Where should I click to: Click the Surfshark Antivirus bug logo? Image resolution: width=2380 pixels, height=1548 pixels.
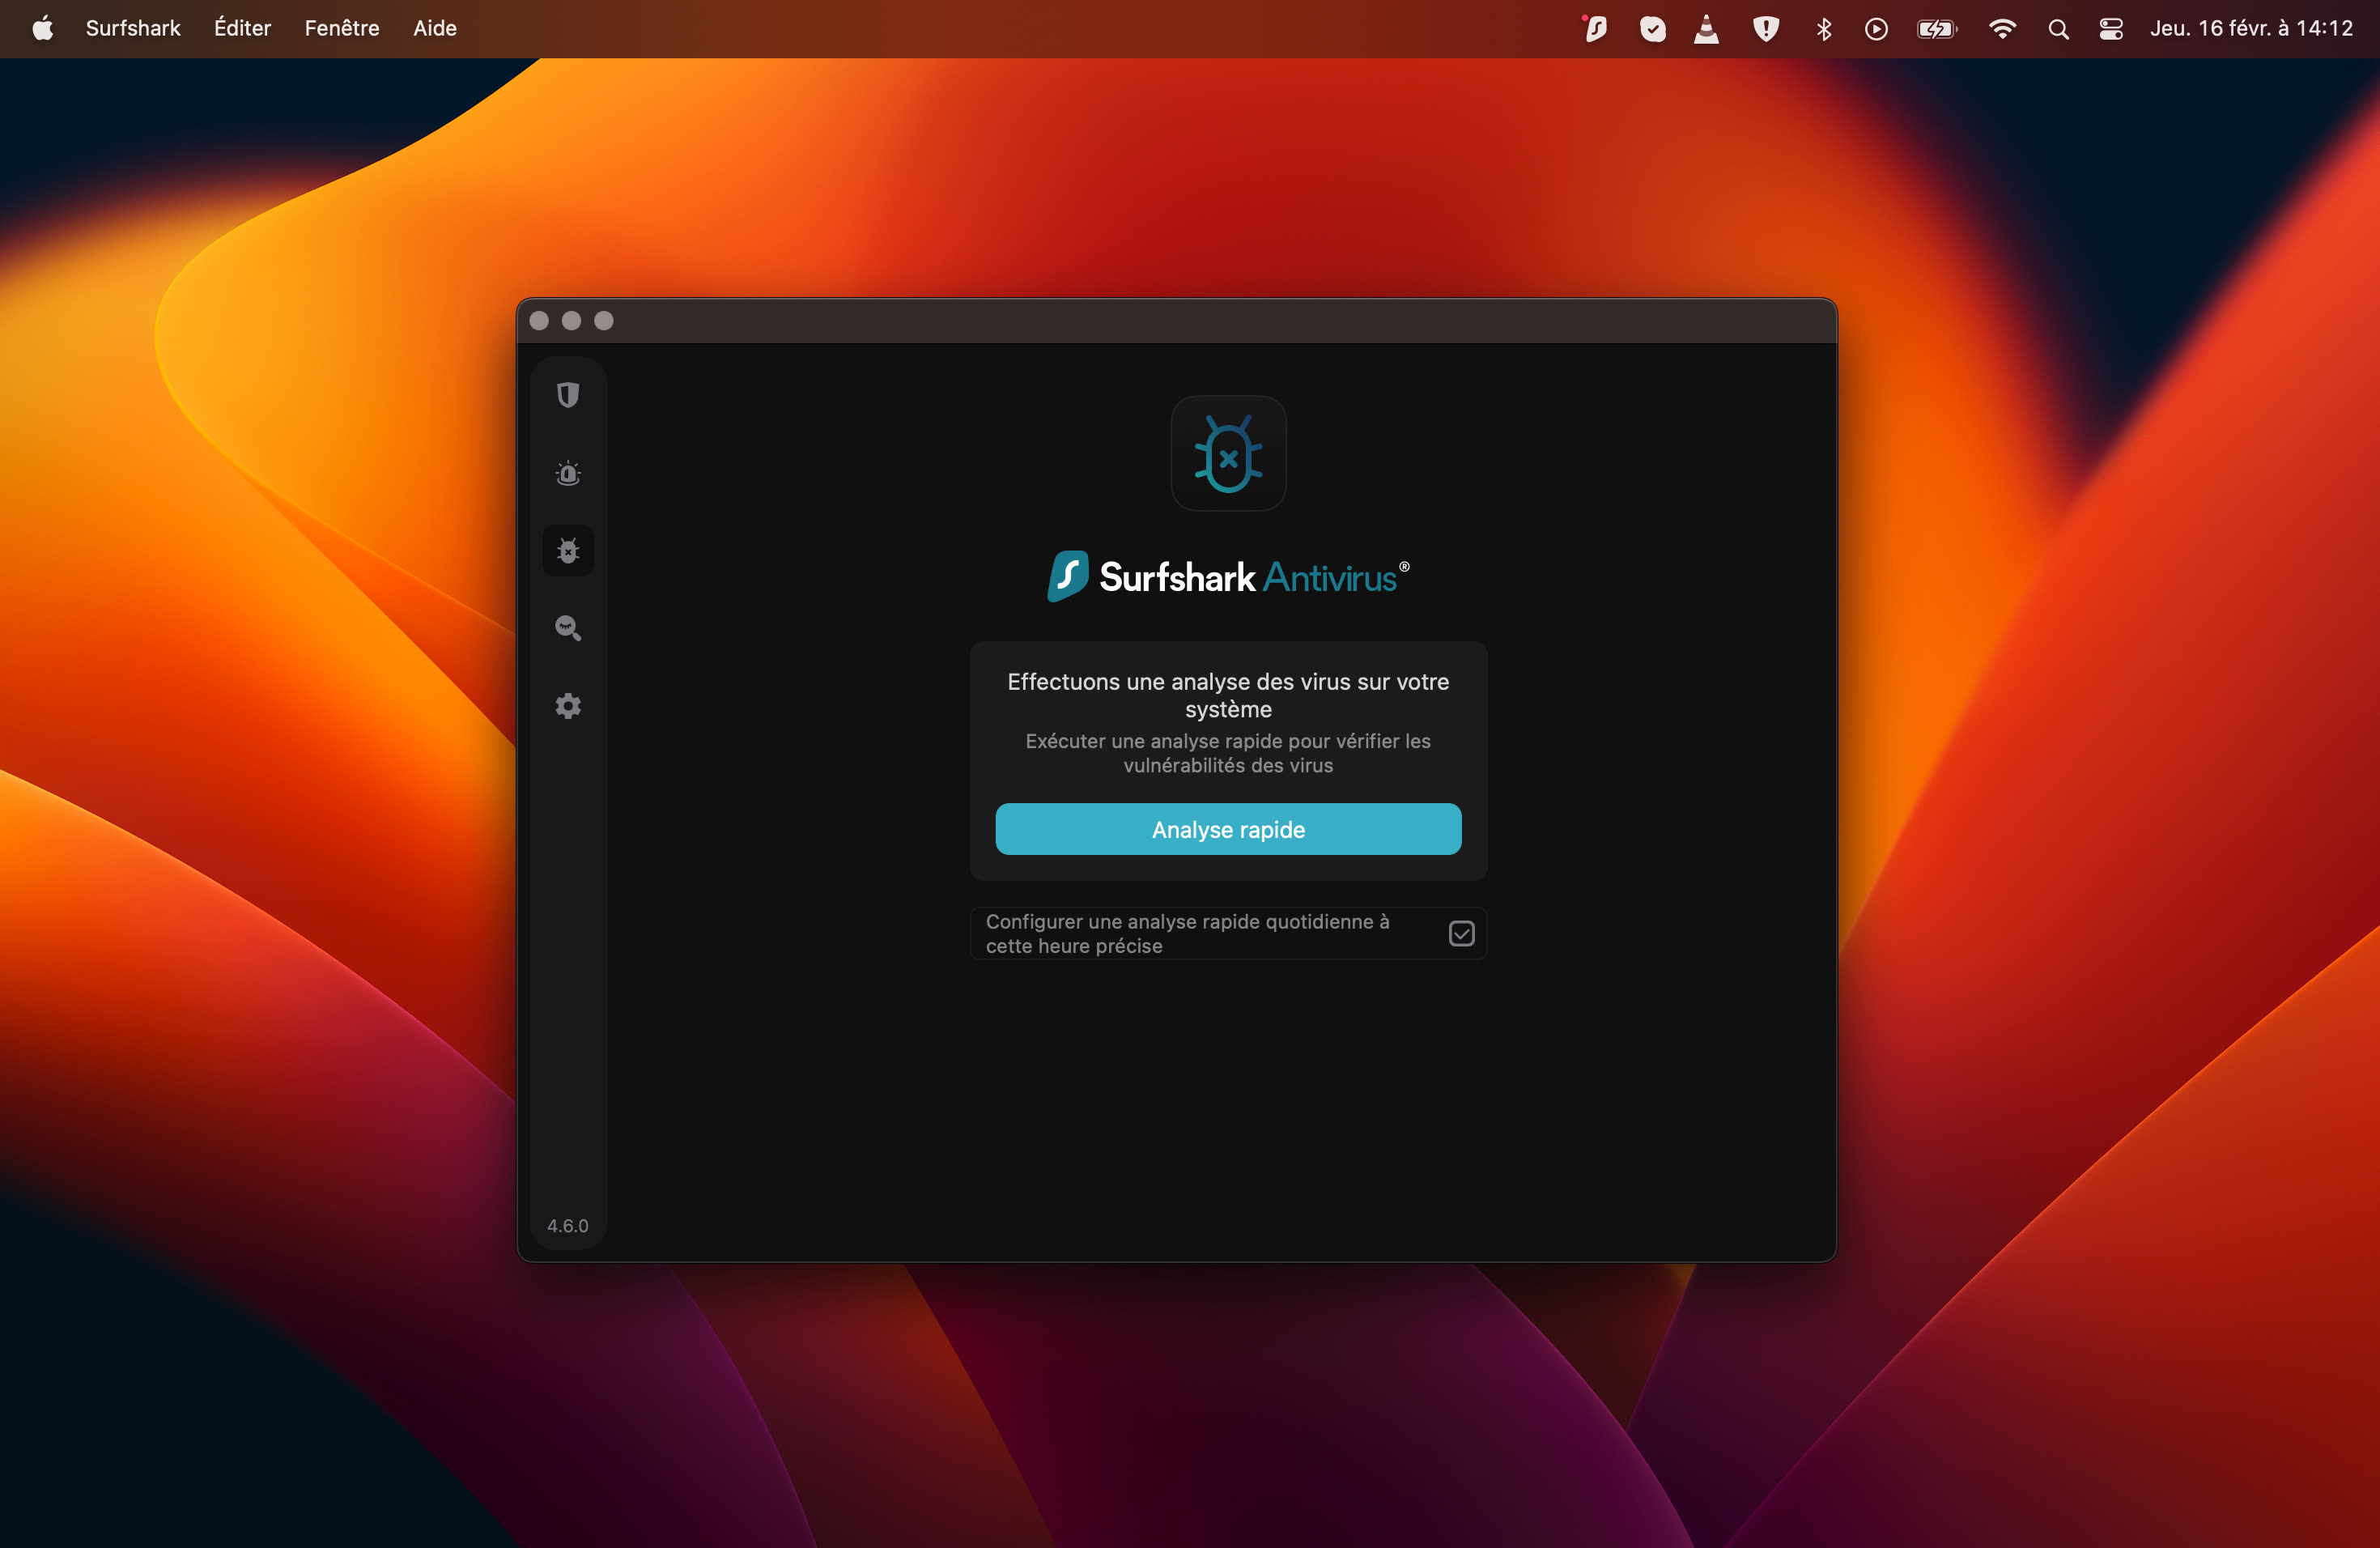pyautogui.click(x=1227, y=453)
